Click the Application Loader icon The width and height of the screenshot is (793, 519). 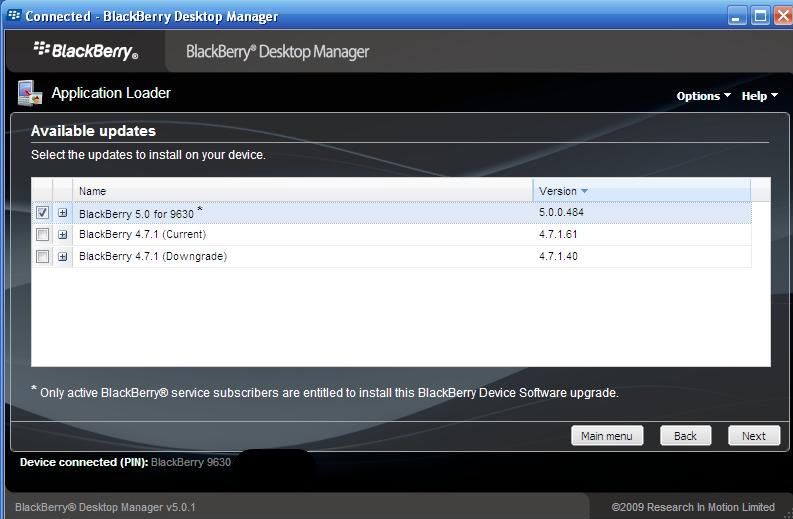[x=29, y=93]
